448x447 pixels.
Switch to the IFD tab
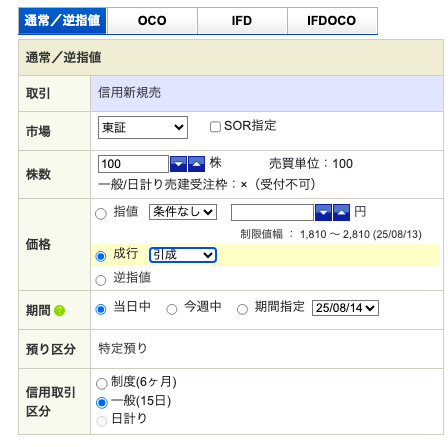point(242,21)
